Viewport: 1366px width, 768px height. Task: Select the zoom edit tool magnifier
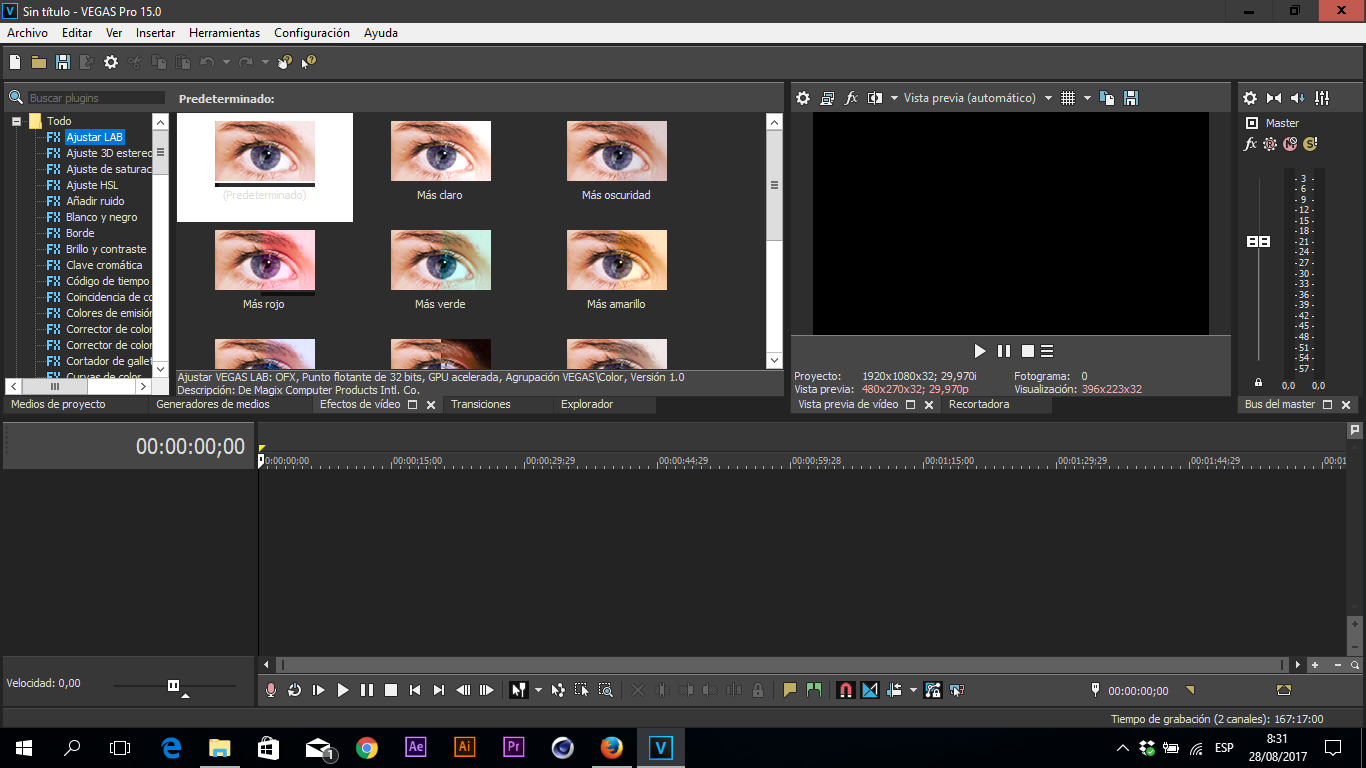click(606, 690)
